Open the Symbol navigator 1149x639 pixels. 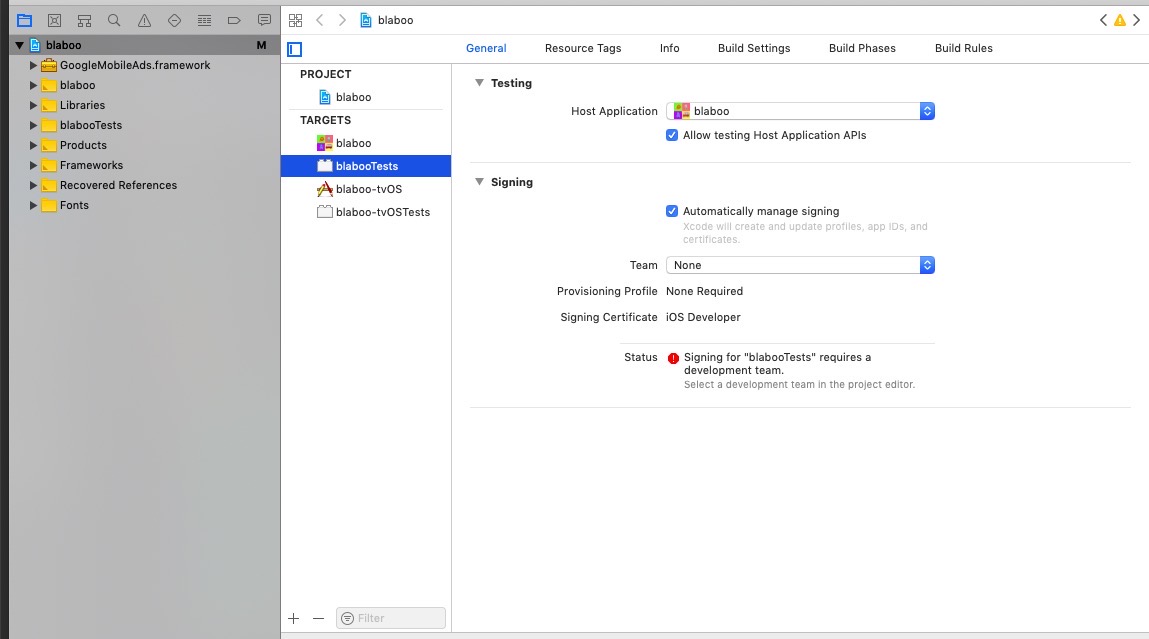84,21
